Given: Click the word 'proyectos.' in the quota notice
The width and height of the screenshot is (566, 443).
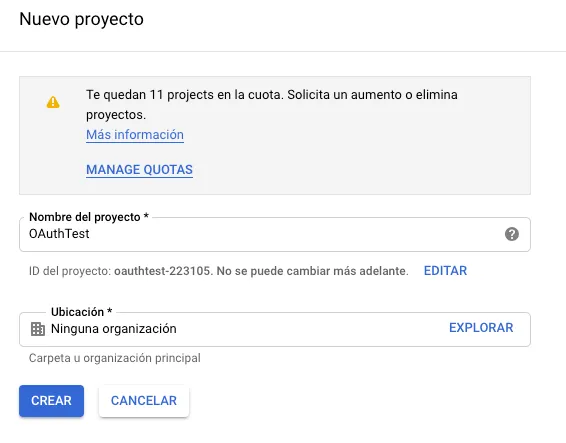Looking at the screenshot, I should tap(116, 115).
